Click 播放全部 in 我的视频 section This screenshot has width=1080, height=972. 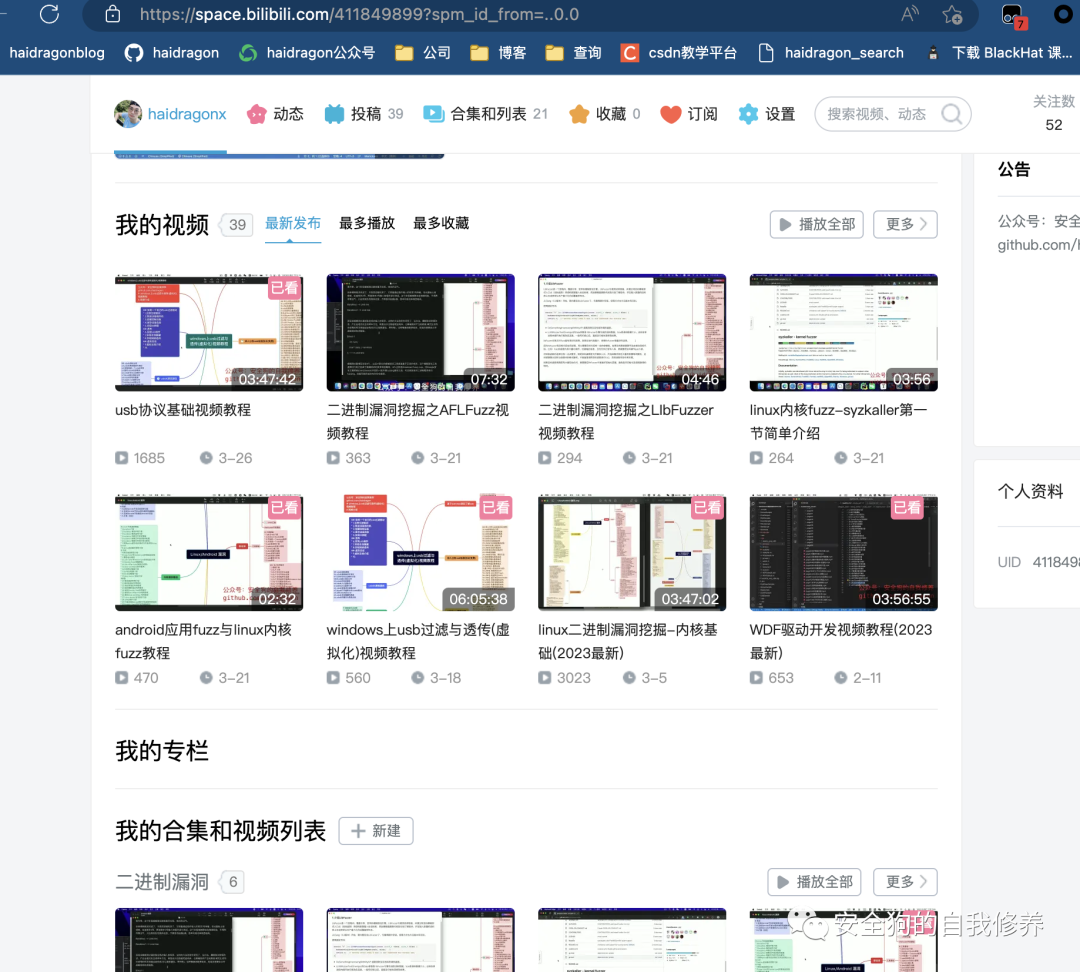(816, 225)
